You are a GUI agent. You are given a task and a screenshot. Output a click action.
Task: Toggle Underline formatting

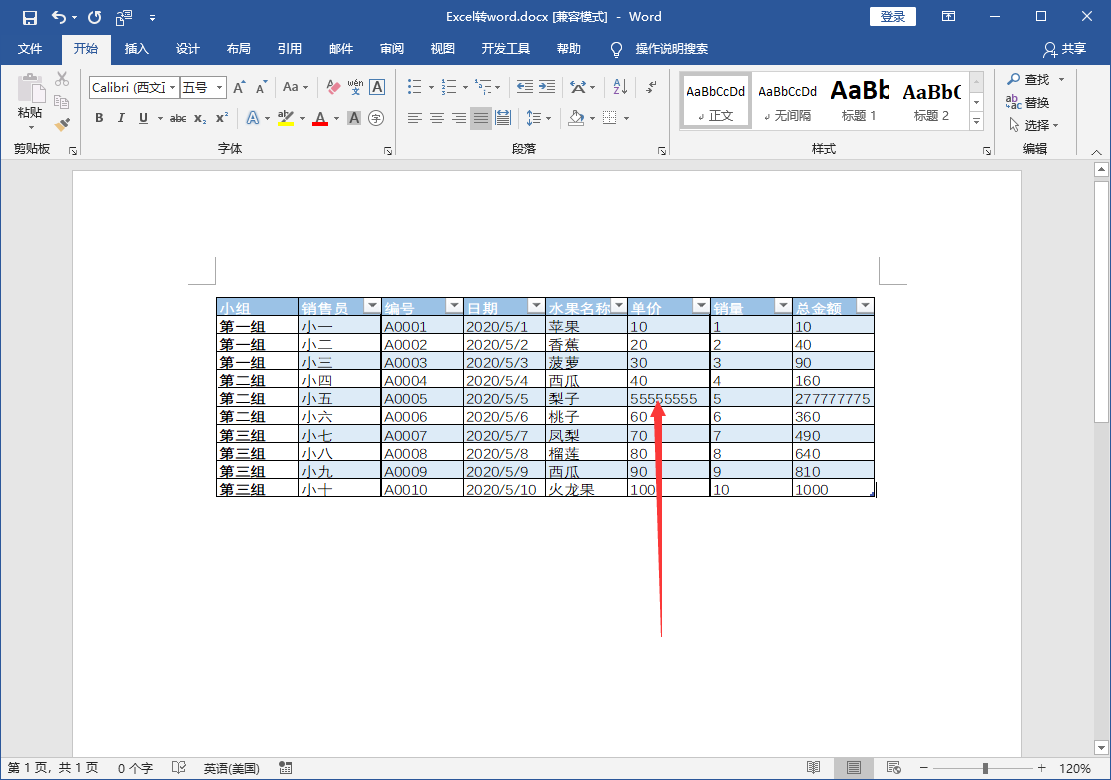(143, 118)
